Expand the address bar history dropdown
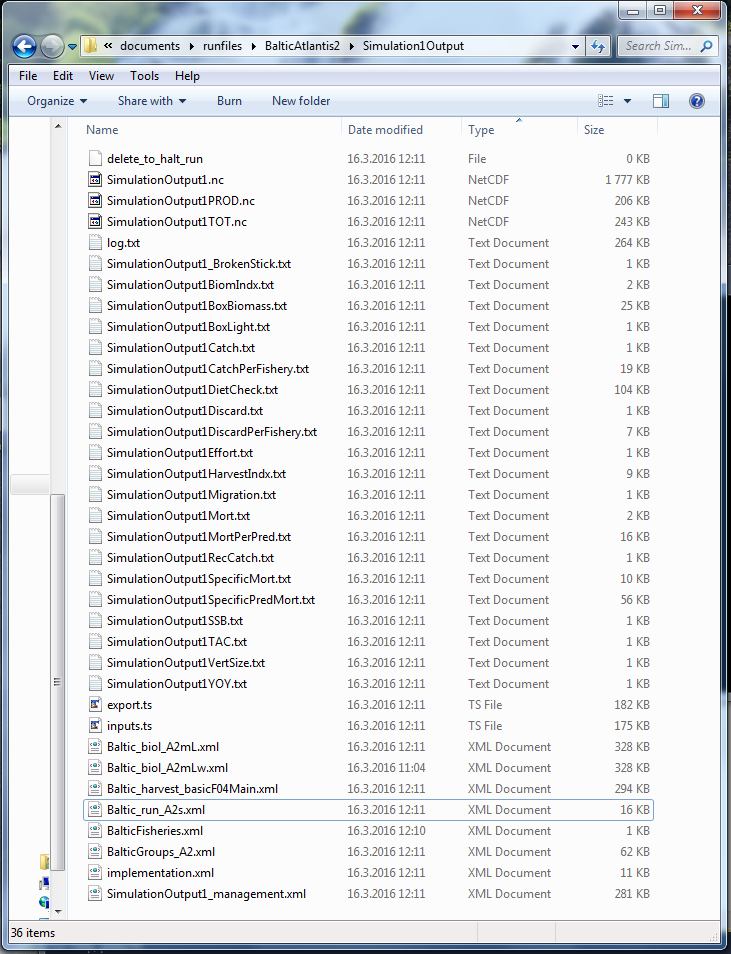The height and width of the screenshot is (954, 731). [576, 46]
